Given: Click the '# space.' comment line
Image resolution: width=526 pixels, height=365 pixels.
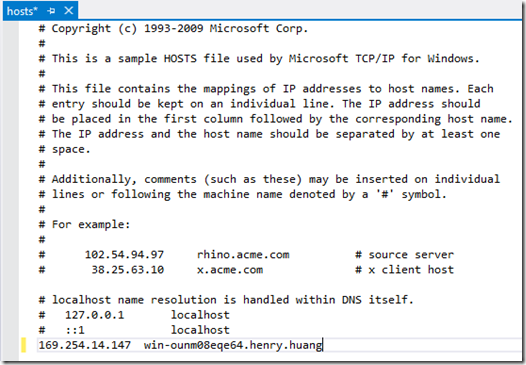Looking at the screenshot, I should click(64, 149).
